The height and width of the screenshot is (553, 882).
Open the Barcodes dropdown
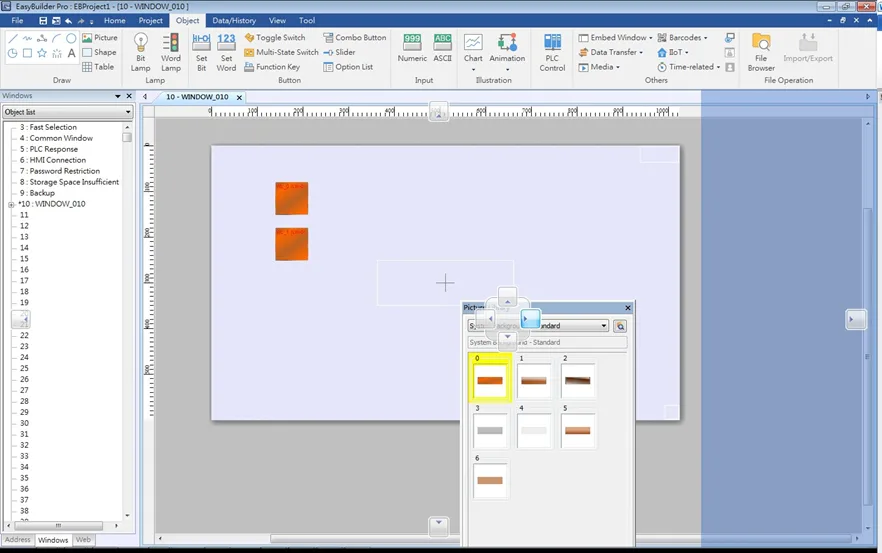tap(682, 38)
